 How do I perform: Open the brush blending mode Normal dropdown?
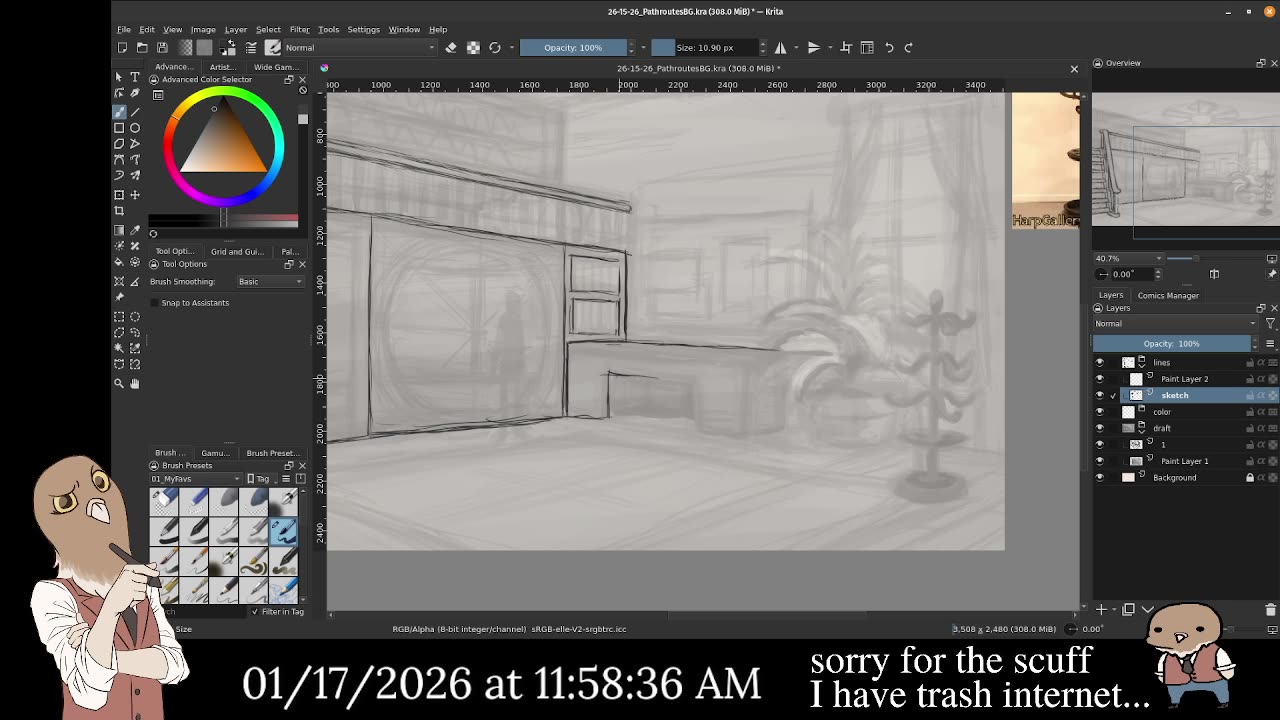coord(359,47)
